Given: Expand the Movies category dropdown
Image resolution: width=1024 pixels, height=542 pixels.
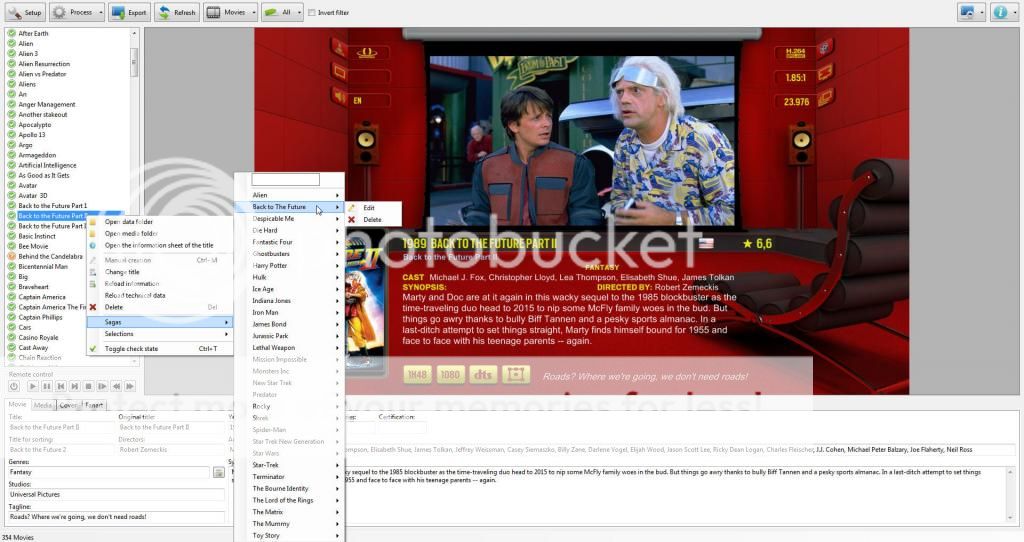Looking at the screenshot, I should click(x=253, y=12).
